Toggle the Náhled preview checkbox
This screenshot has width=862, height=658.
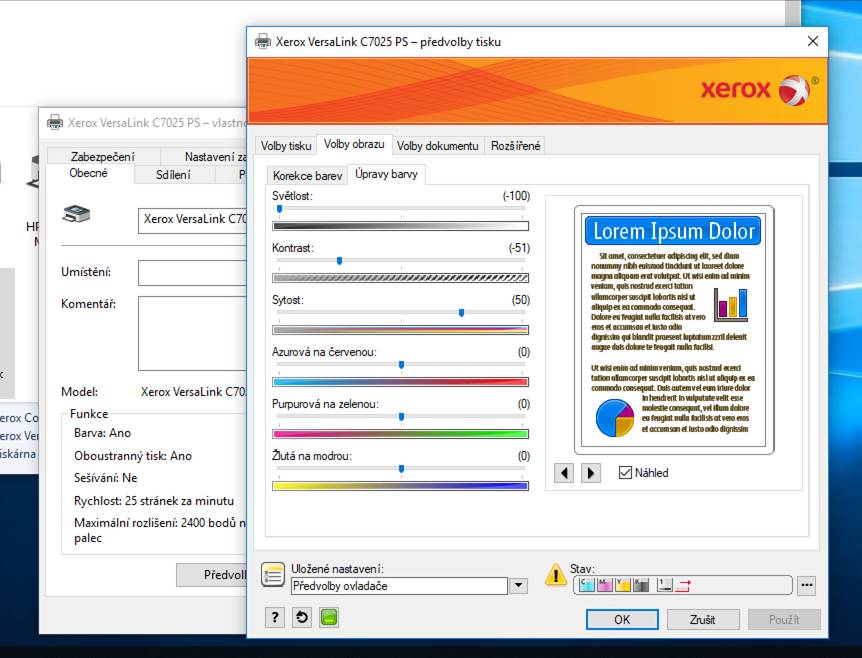pyautogui.click(x=626, y=473)
